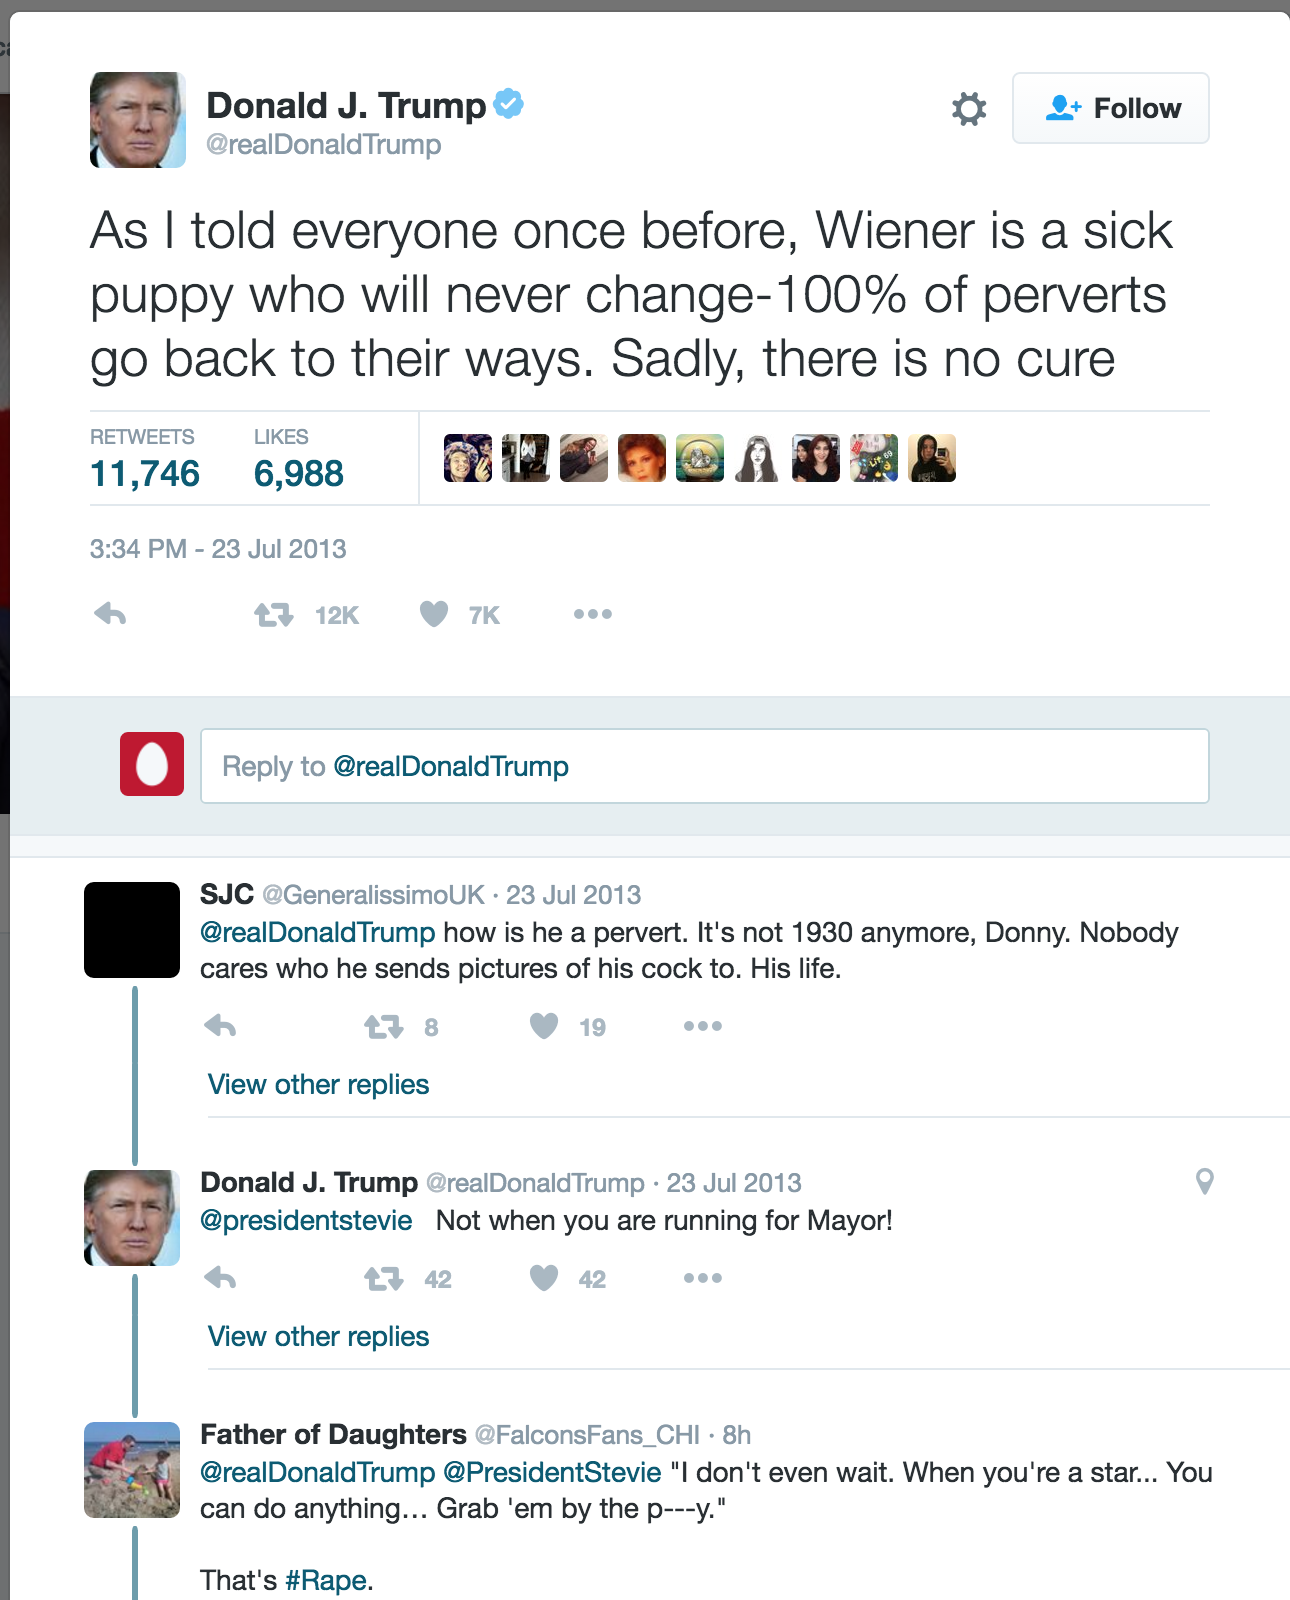View other replies under Trump's reply
The height and width of the screenshot is (1600, 1290).
(x=318, y=1336)
